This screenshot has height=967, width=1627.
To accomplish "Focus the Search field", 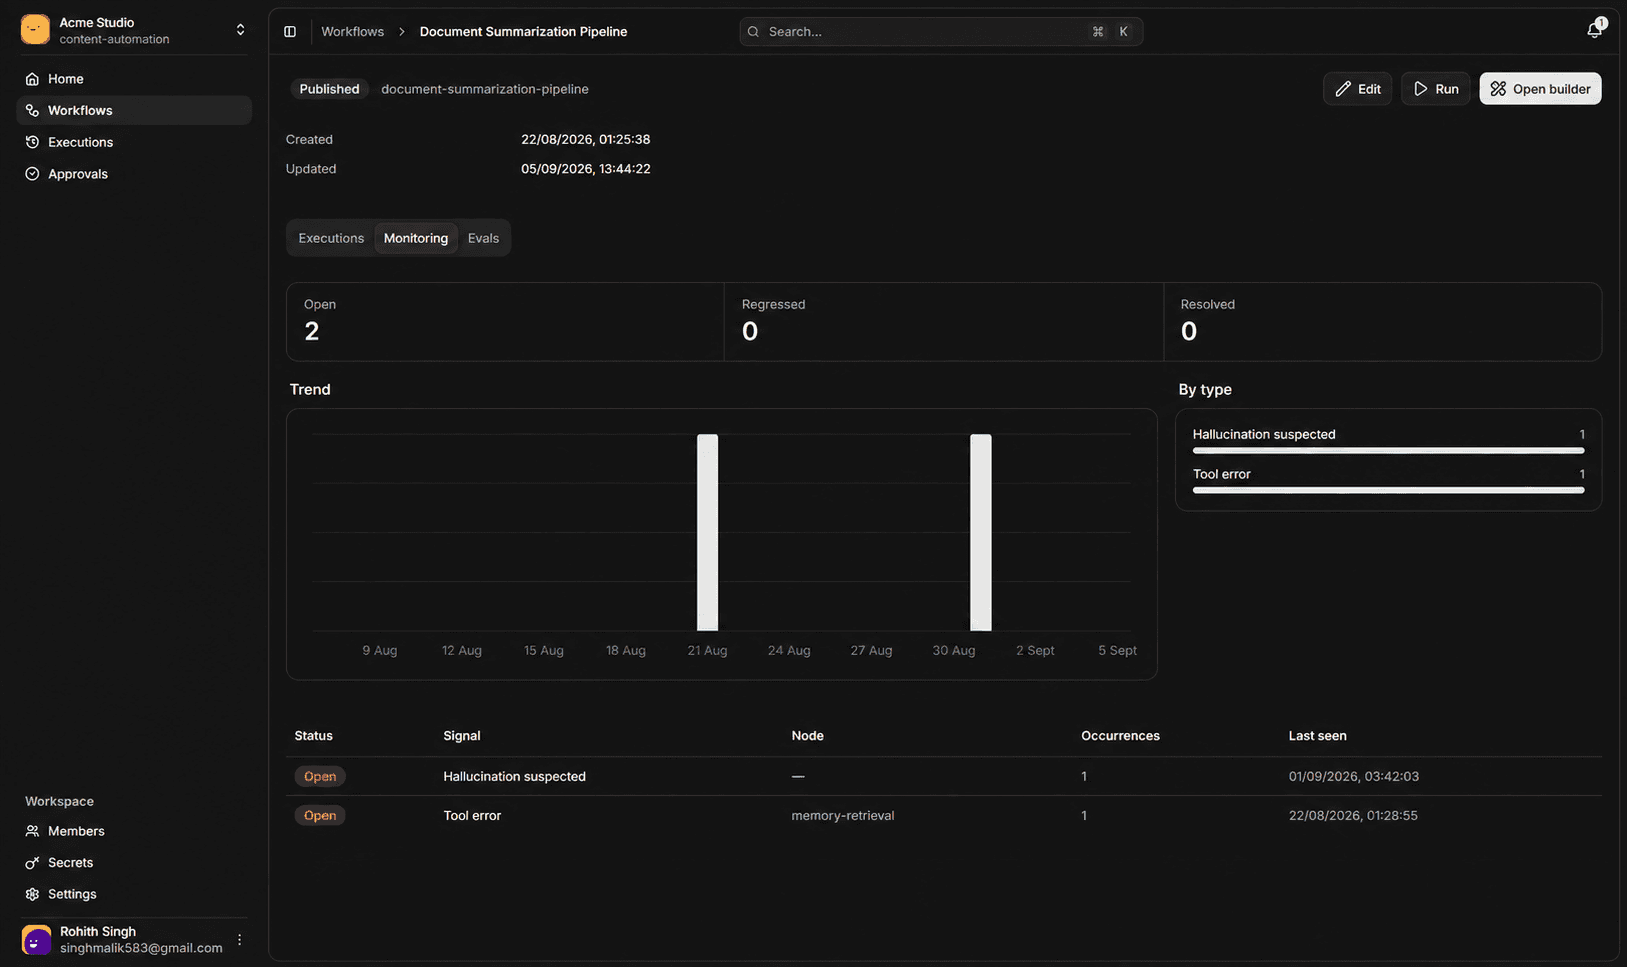I will [941, 32].
